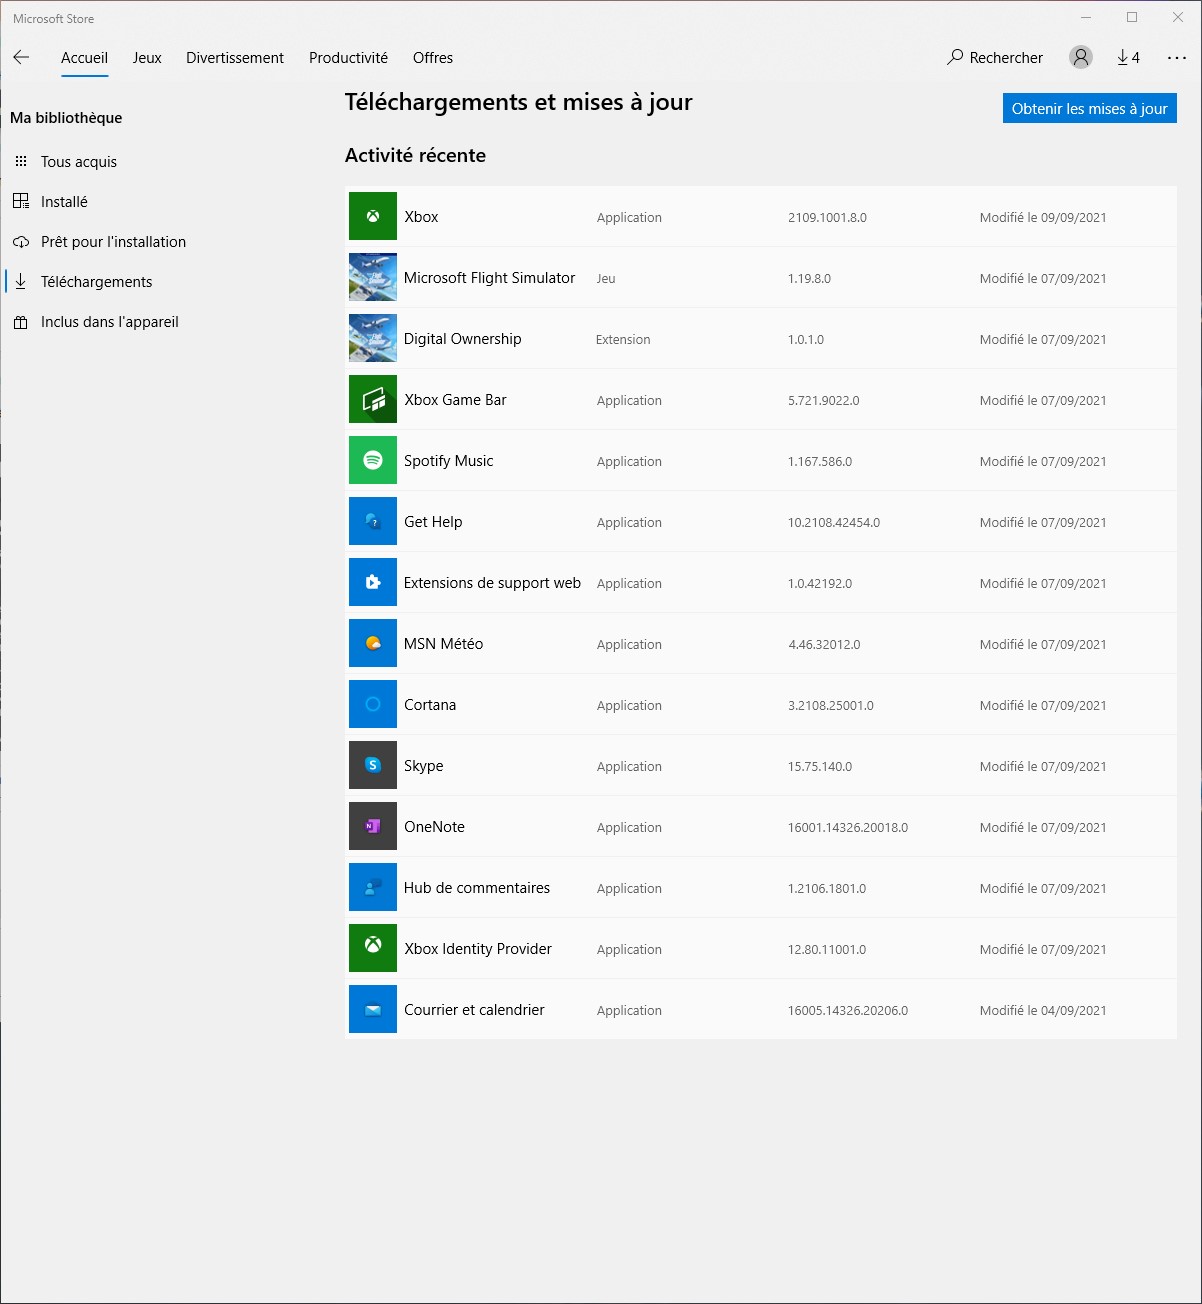Click the Get Help icon
Image resolution: width=1202 pixels, height=1304 pixels.
click(x=373, y=521)
